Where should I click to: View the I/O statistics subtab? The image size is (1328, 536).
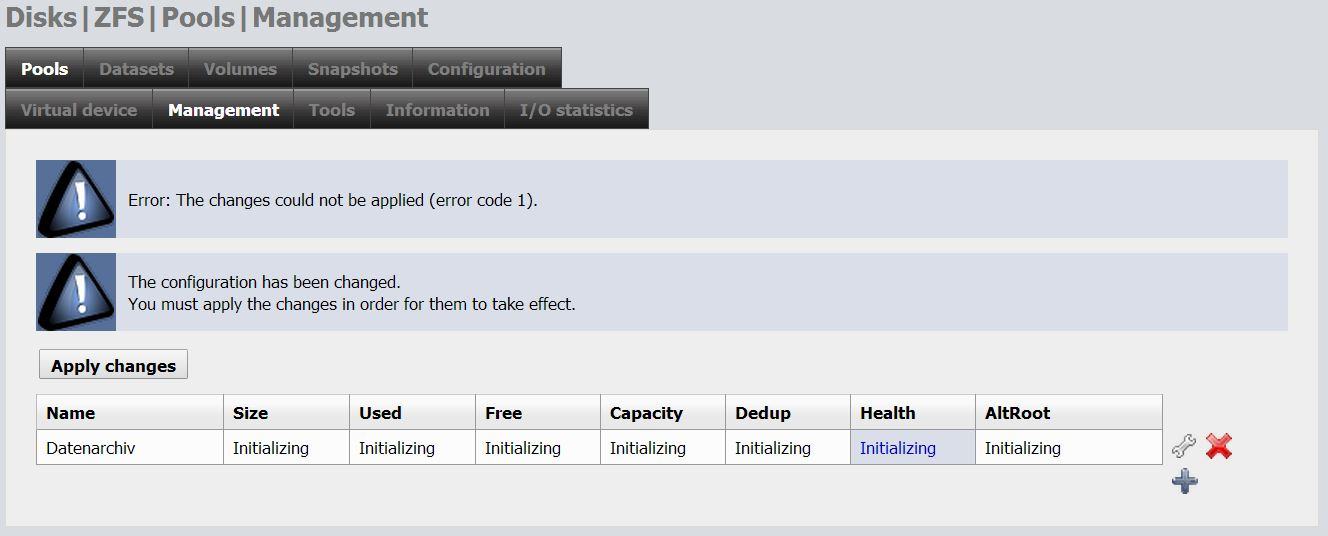coord(576,110)
